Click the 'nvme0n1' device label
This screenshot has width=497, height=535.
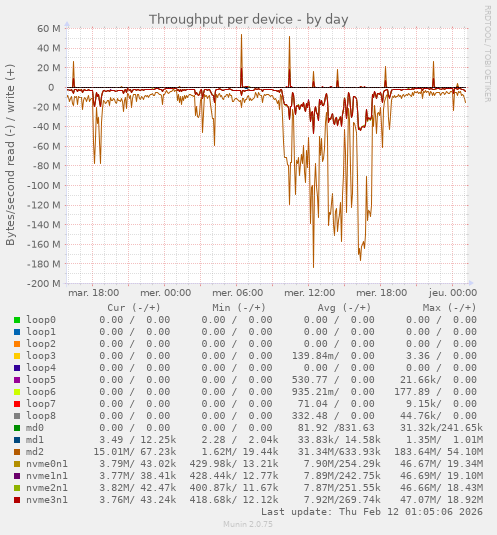tap(47, 464)
